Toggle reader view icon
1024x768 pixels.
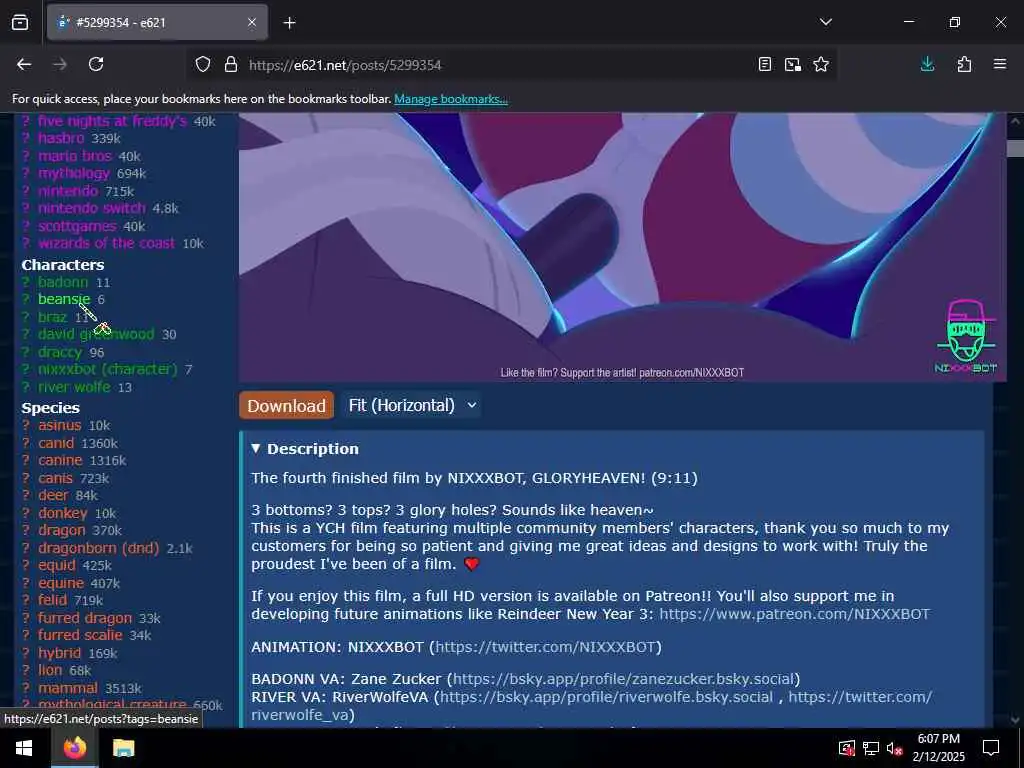coord(765,64)
